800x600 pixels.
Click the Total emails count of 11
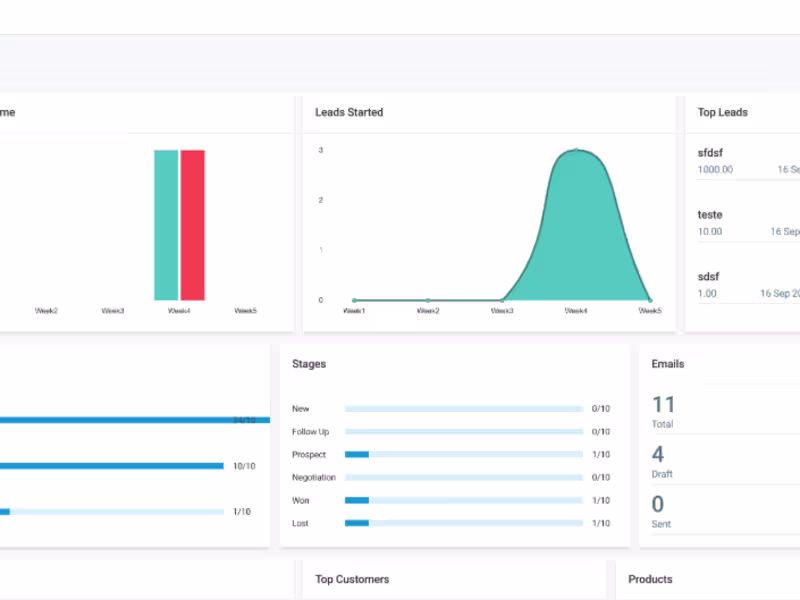tap(661, 404)
